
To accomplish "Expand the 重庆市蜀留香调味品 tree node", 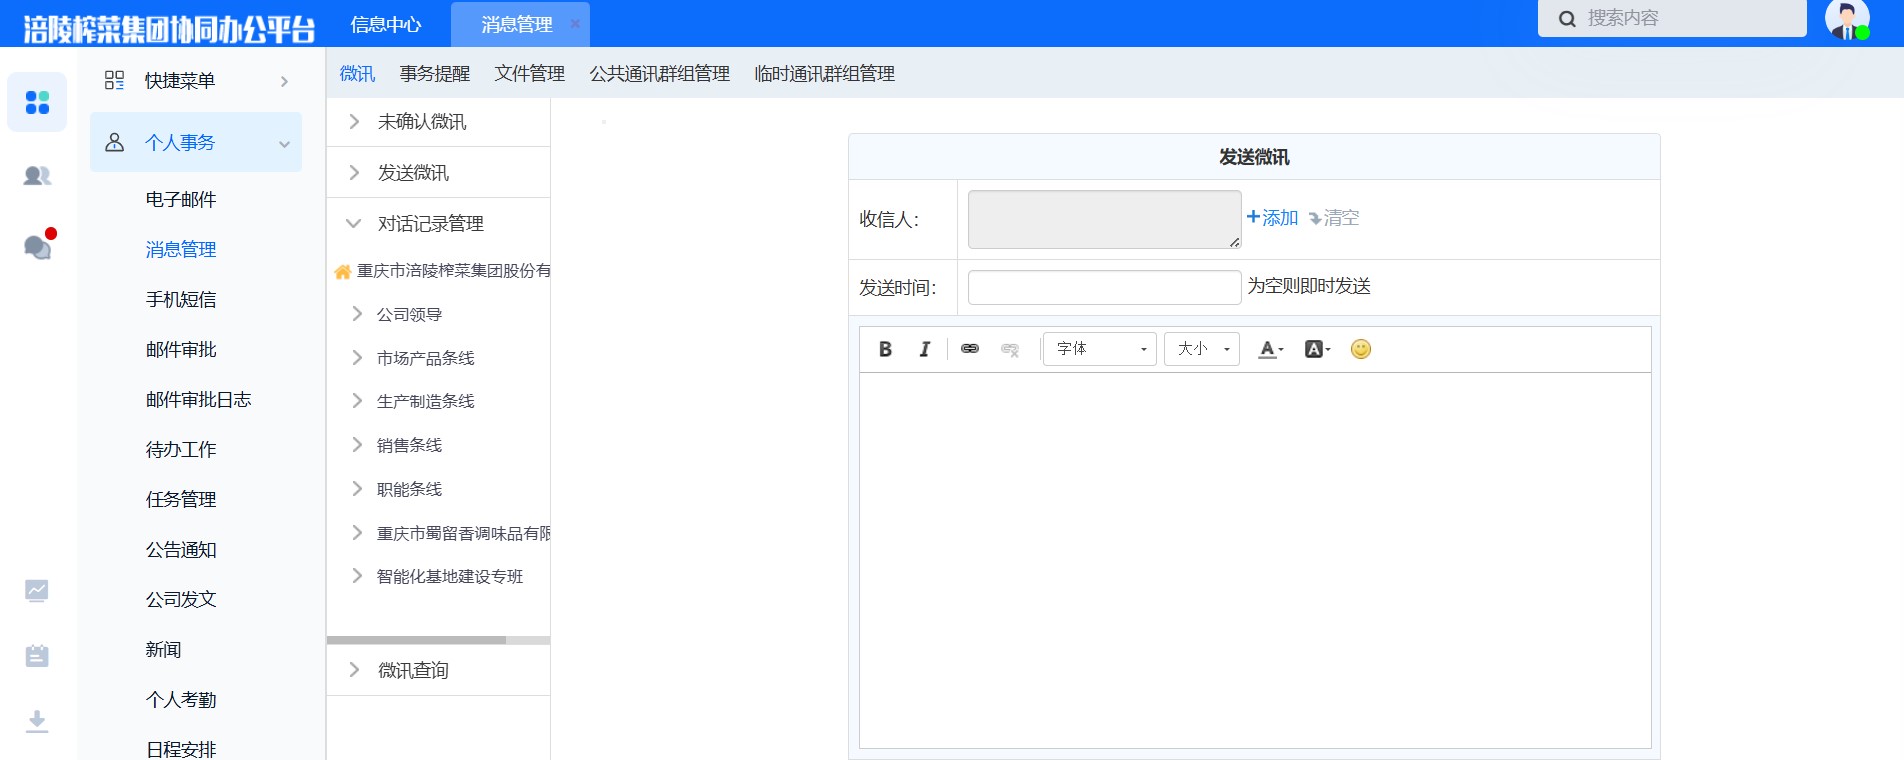I will click(x=357, y=533).
